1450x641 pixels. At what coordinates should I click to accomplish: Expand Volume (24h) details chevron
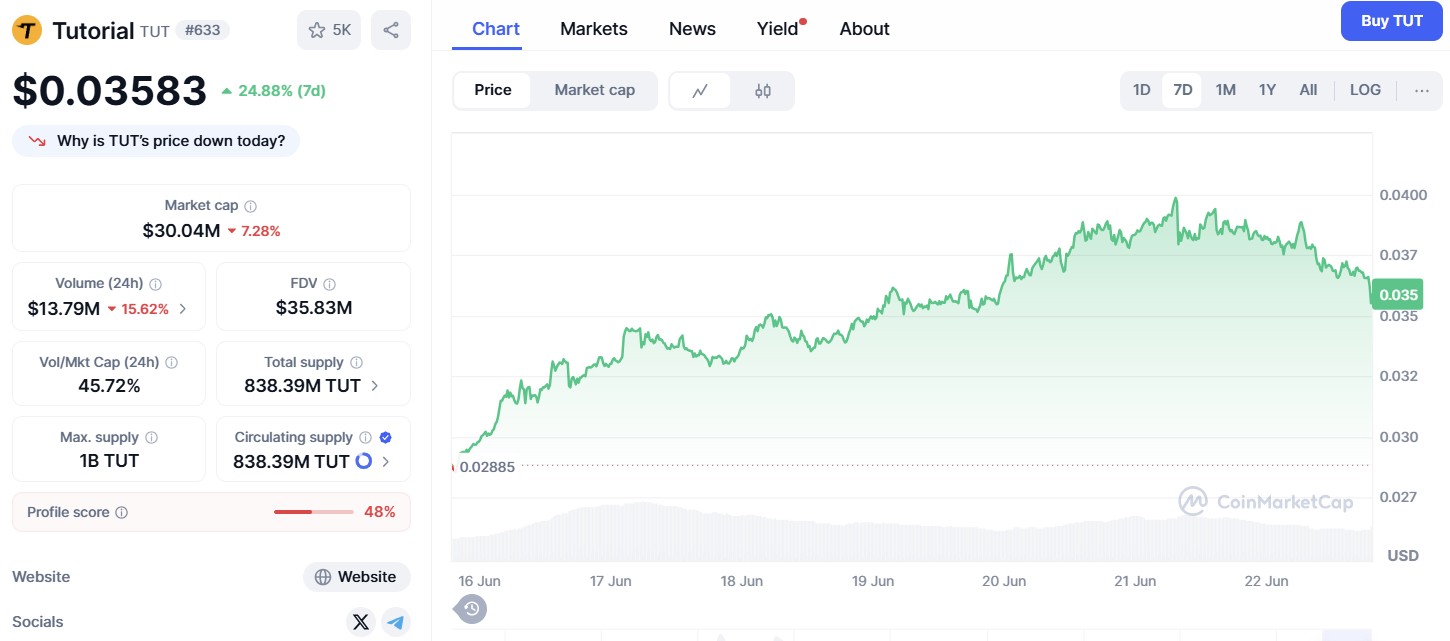pyautogui.click(x=182, y=309)
